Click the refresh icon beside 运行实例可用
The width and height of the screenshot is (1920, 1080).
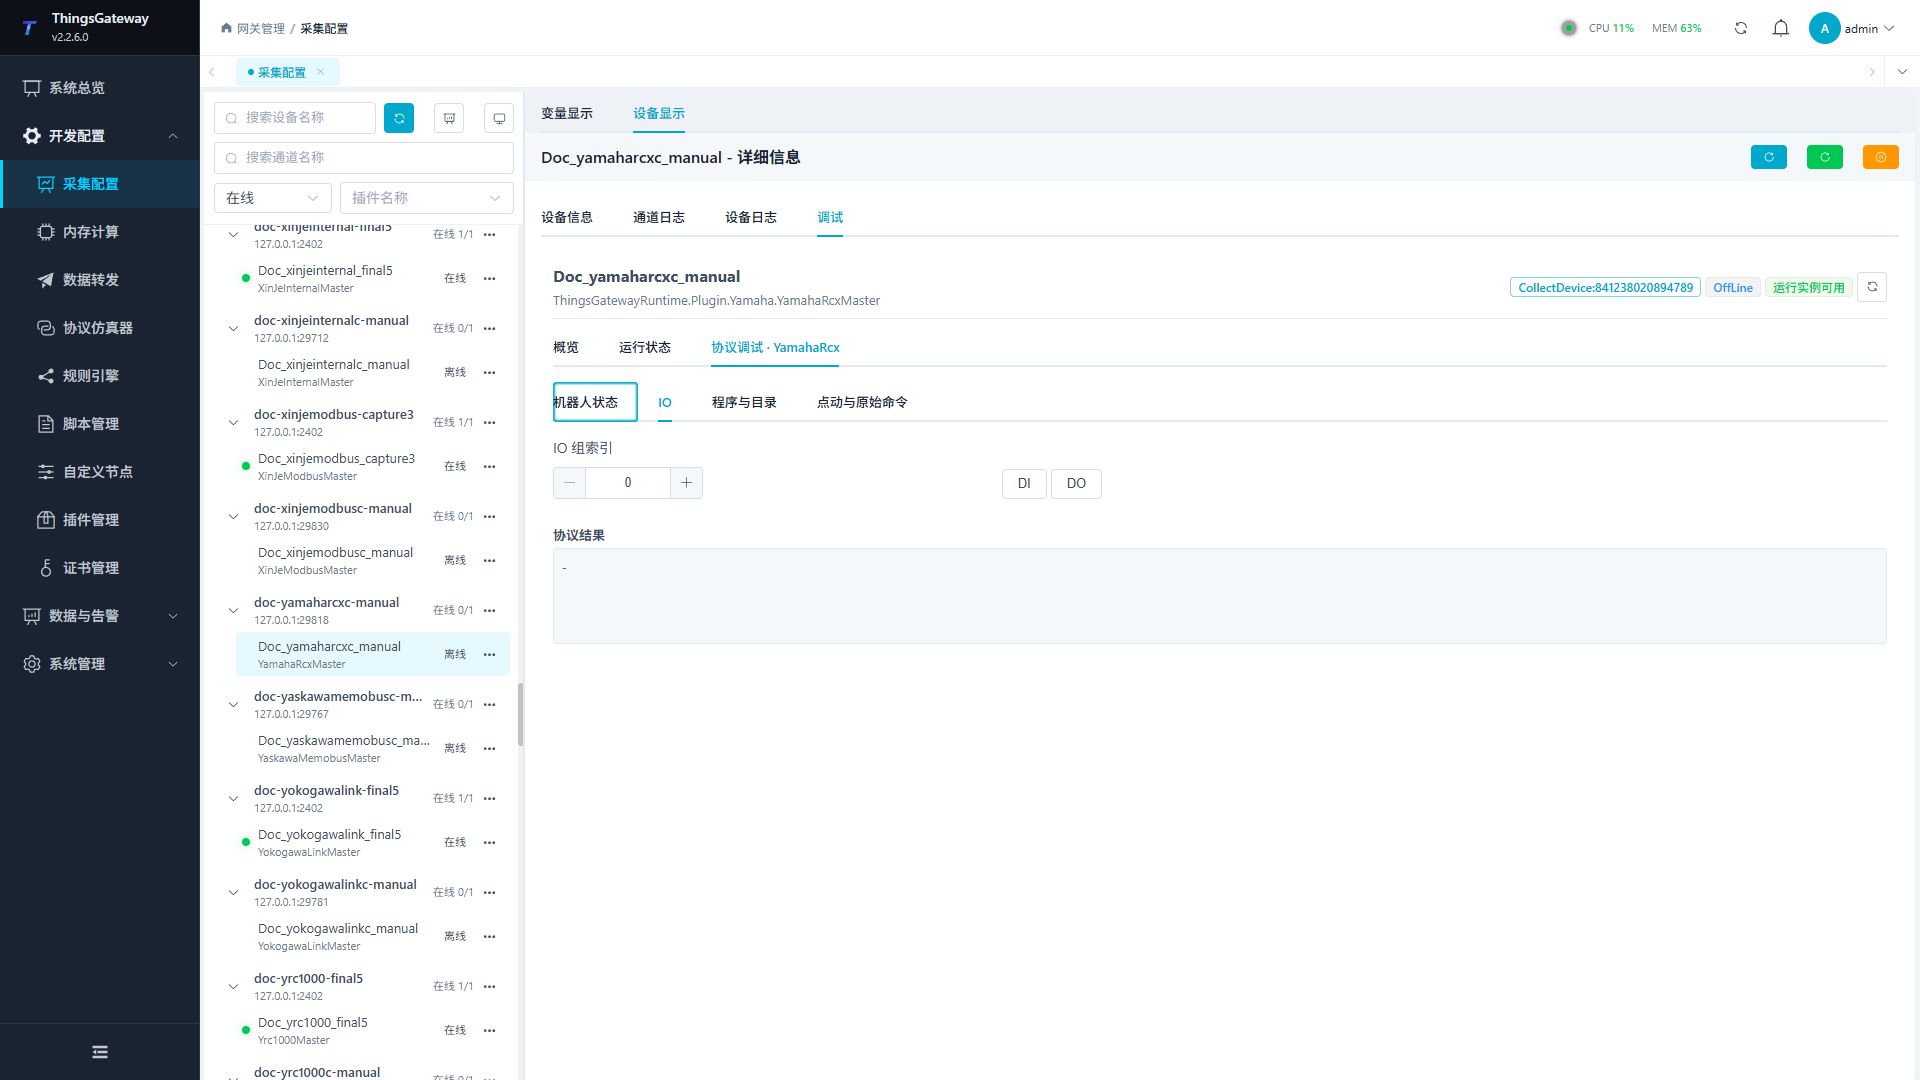tap(1872, 287)
